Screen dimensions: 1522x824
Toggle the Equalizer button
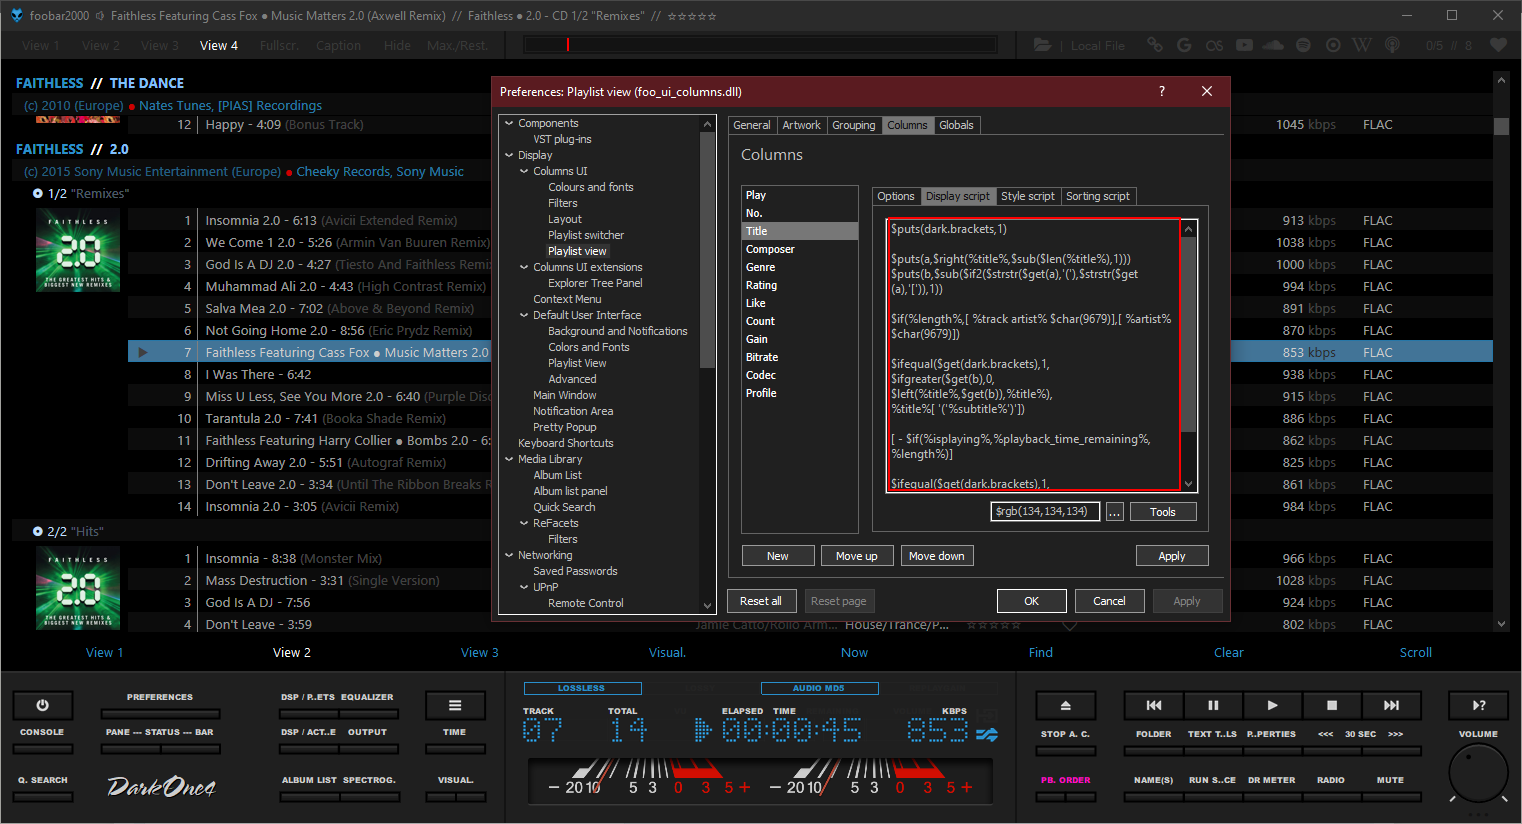(367, 713)
